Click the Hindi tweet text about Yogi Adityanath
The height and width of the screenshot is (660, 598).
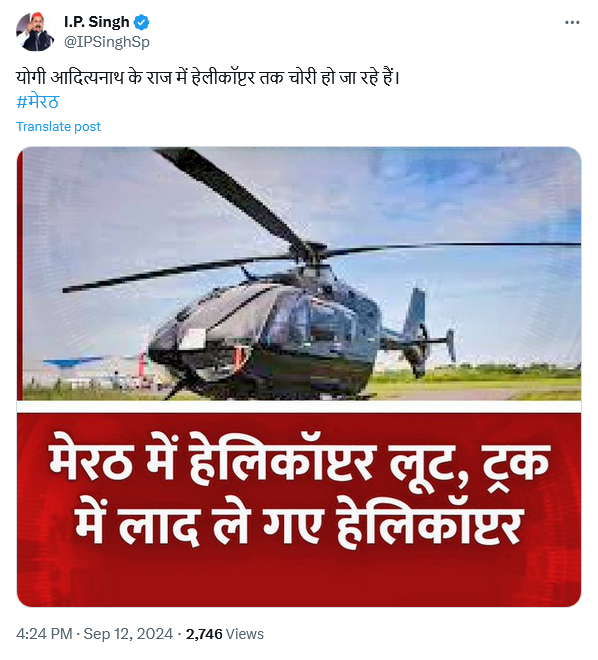(x=207, y=78)
